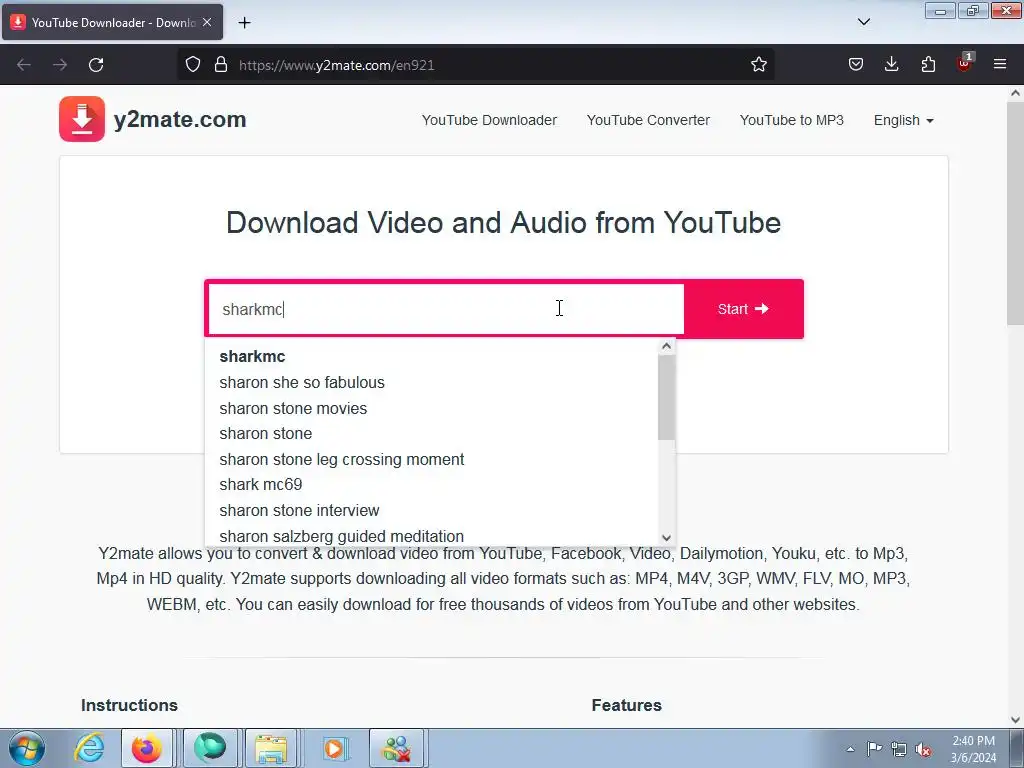This screenshot has height=768, width=1024.
Task: Click the y2mate.com site title
Action: (180, 120)
